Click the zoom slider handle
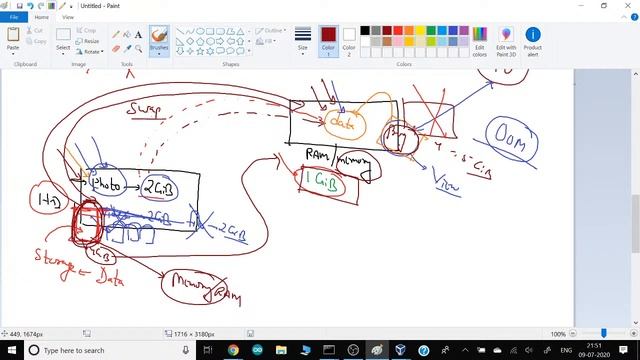 click(604, 333)
